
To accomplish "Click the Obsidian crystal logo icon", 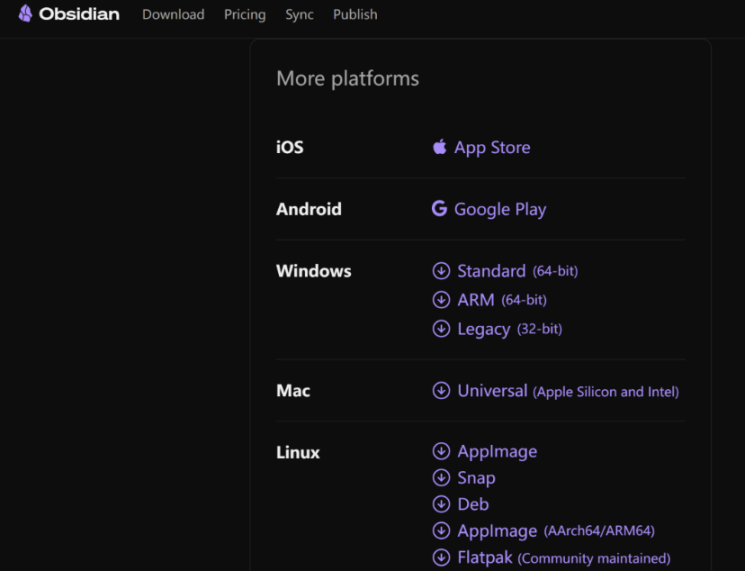I will pos(25,14).
